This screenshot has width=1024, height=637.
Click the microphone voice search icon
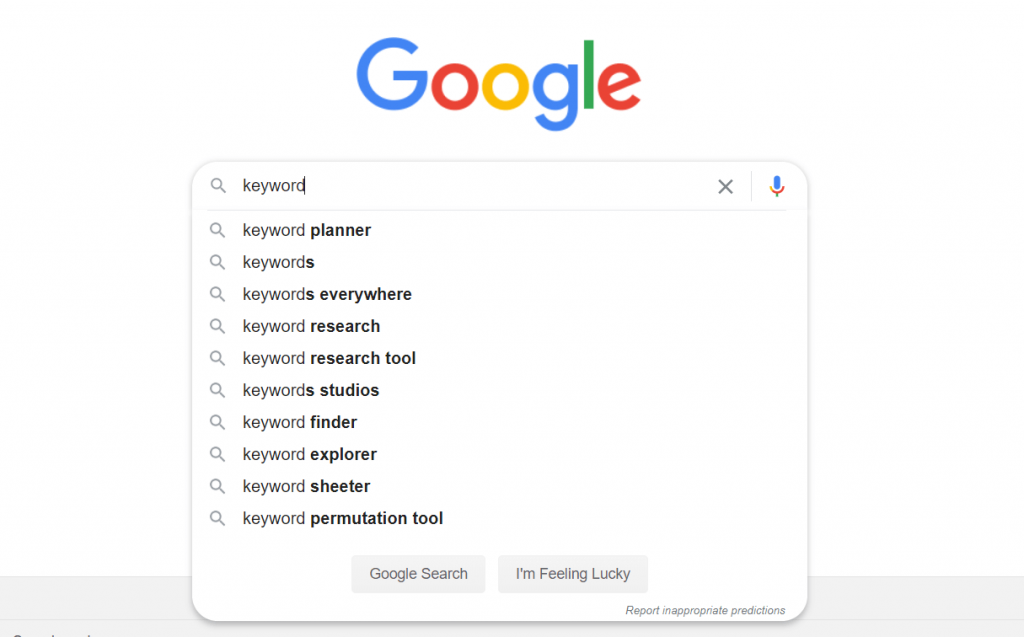[x=777, y=186]
